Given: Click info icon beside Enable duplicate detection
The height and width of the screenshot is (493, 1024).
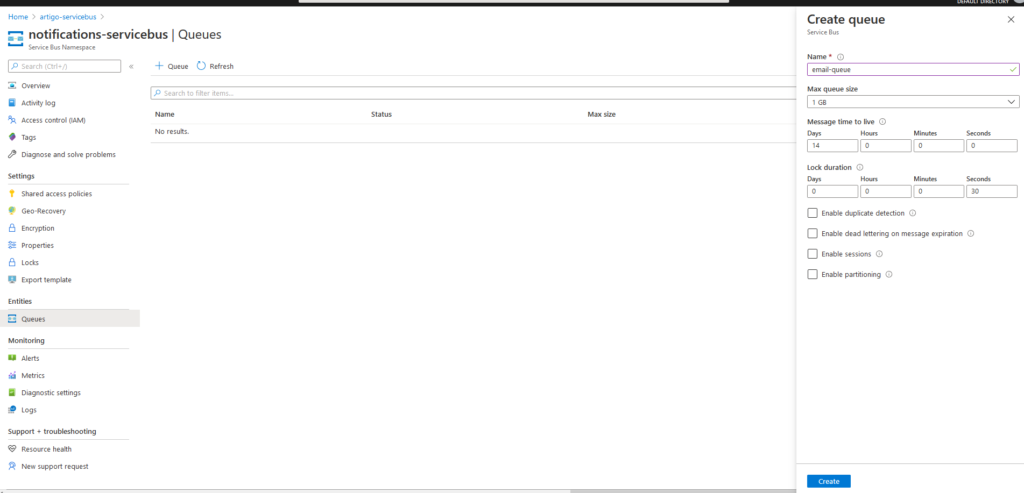Looking at the screenshot, I should point(912,213).
